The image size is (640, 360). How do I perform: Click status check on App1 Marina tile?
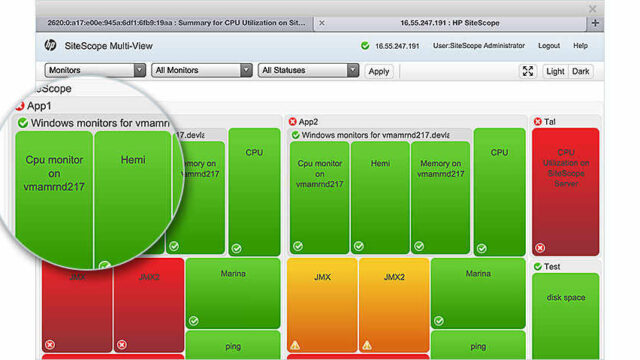(194, 321)
